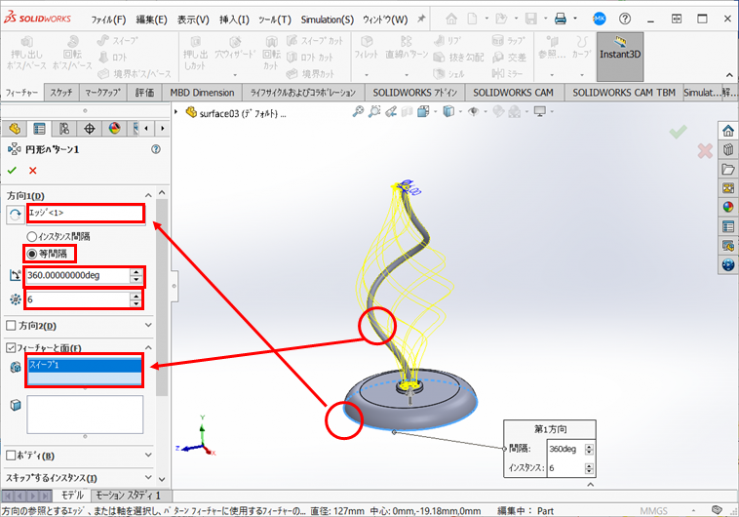Switch to the モーション スタディ 1 tab

[x=126, y=495]
